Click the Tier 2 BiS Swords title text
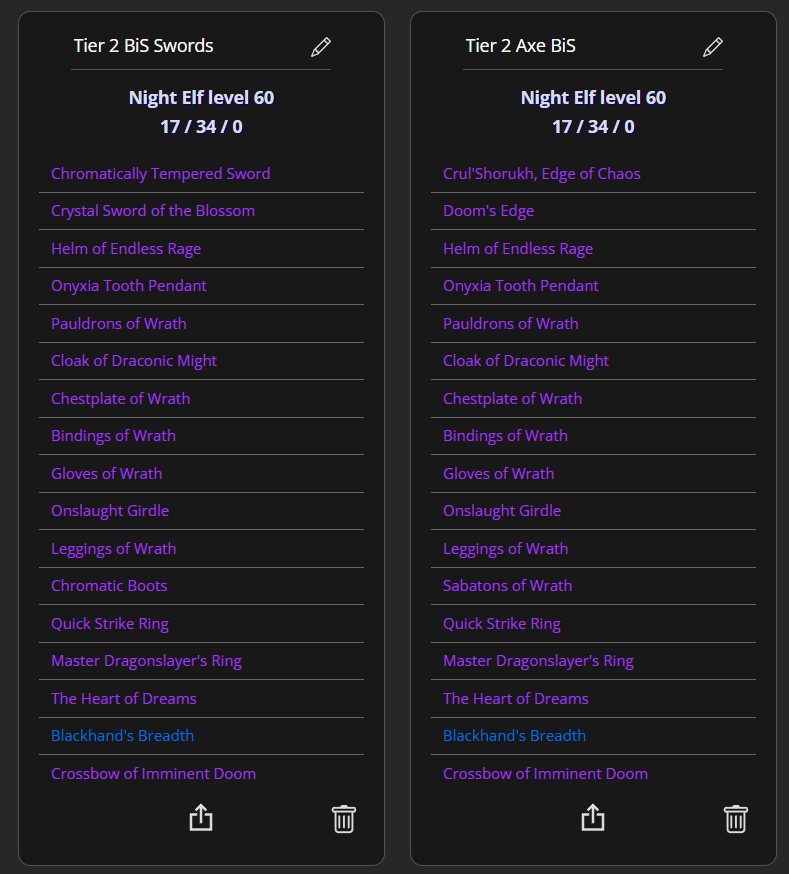This screenshot has width=789, height=874. pos(143,46)
